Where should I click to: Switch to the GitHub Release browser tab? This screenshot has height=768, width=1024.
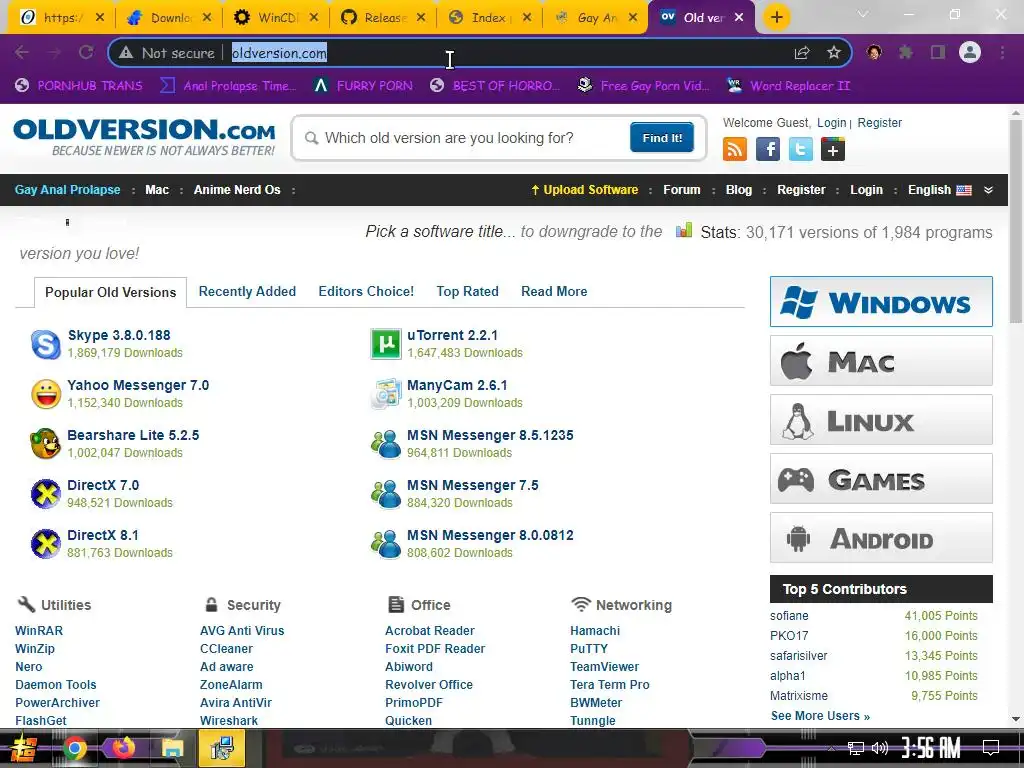[381, 18]
